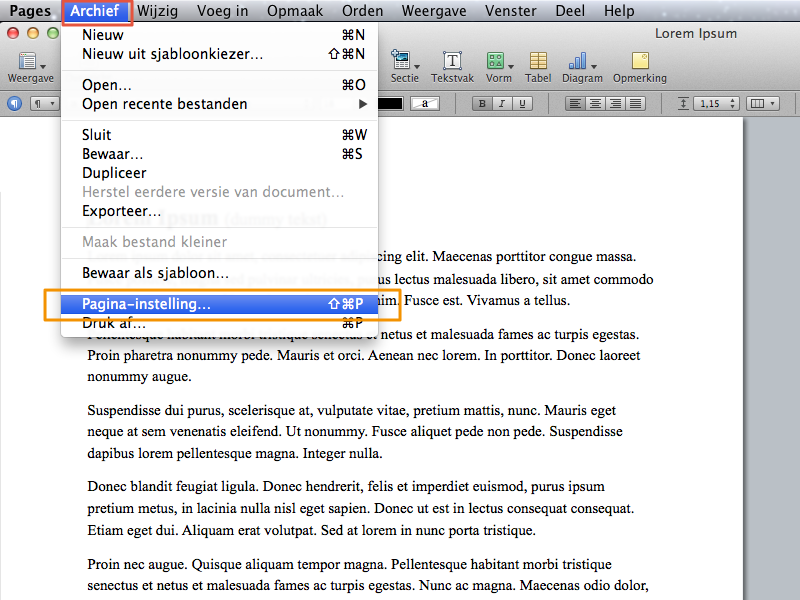Screen dimensions: 800x600
Task: Open the Help menu
Action: click(x=619, y=11)
